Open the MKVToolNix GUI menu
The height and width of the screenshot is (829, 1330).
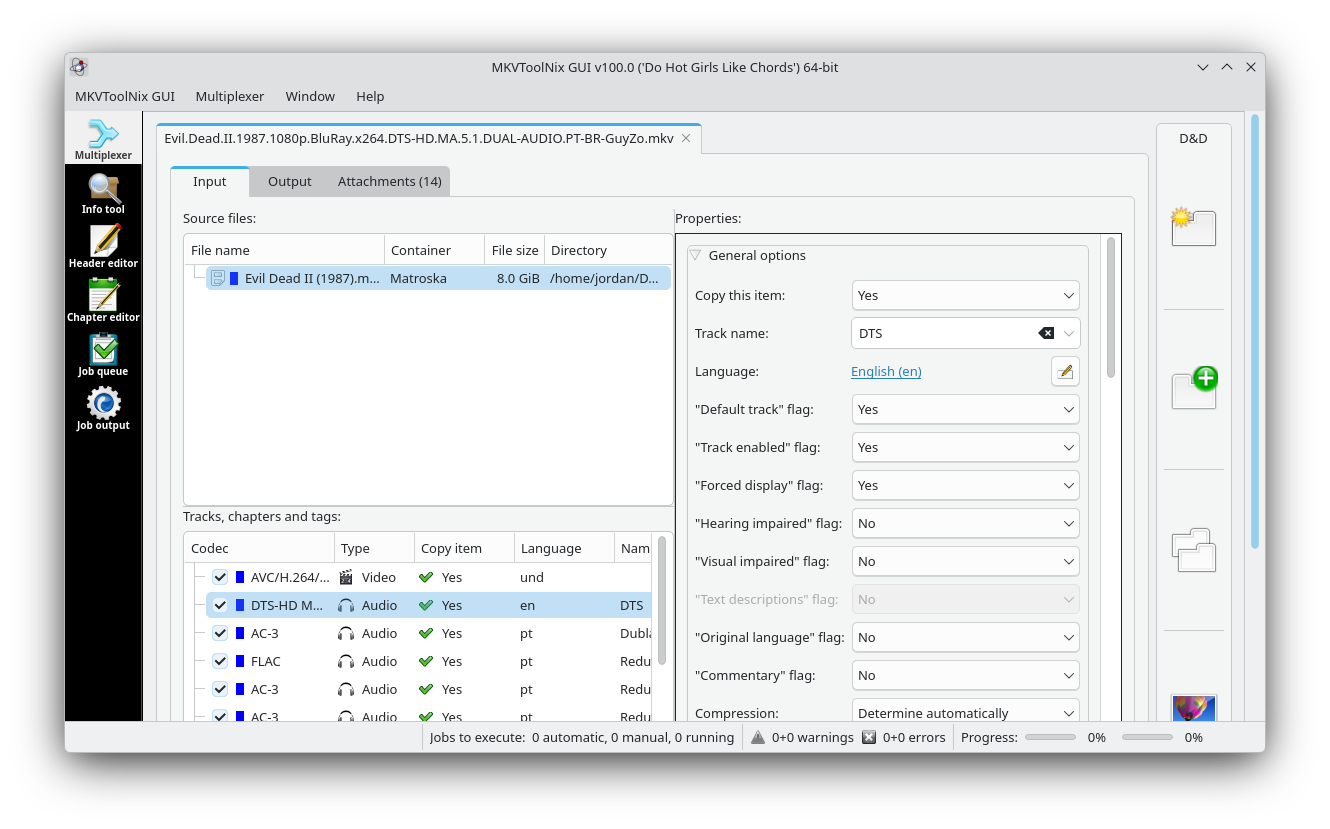pyautogui.click(x=125, y=96)
